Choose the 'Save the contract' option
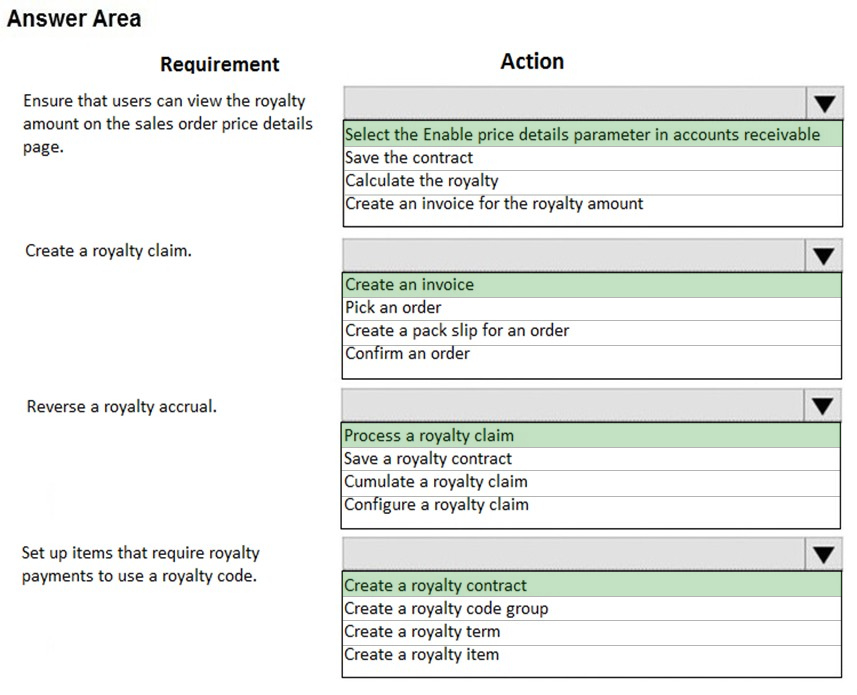Screen dimensions: 857x695 point(593,158)
